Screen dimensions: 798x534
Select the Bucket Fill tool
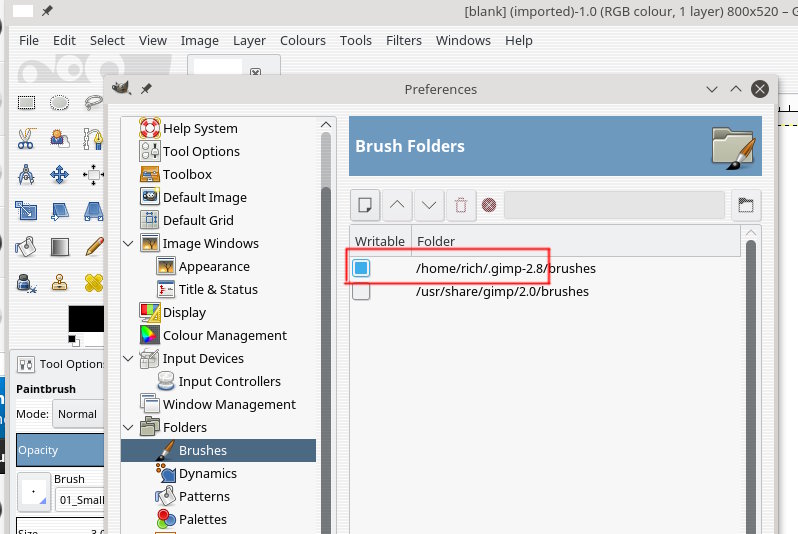pyautogui.click(x=26, y=247)
